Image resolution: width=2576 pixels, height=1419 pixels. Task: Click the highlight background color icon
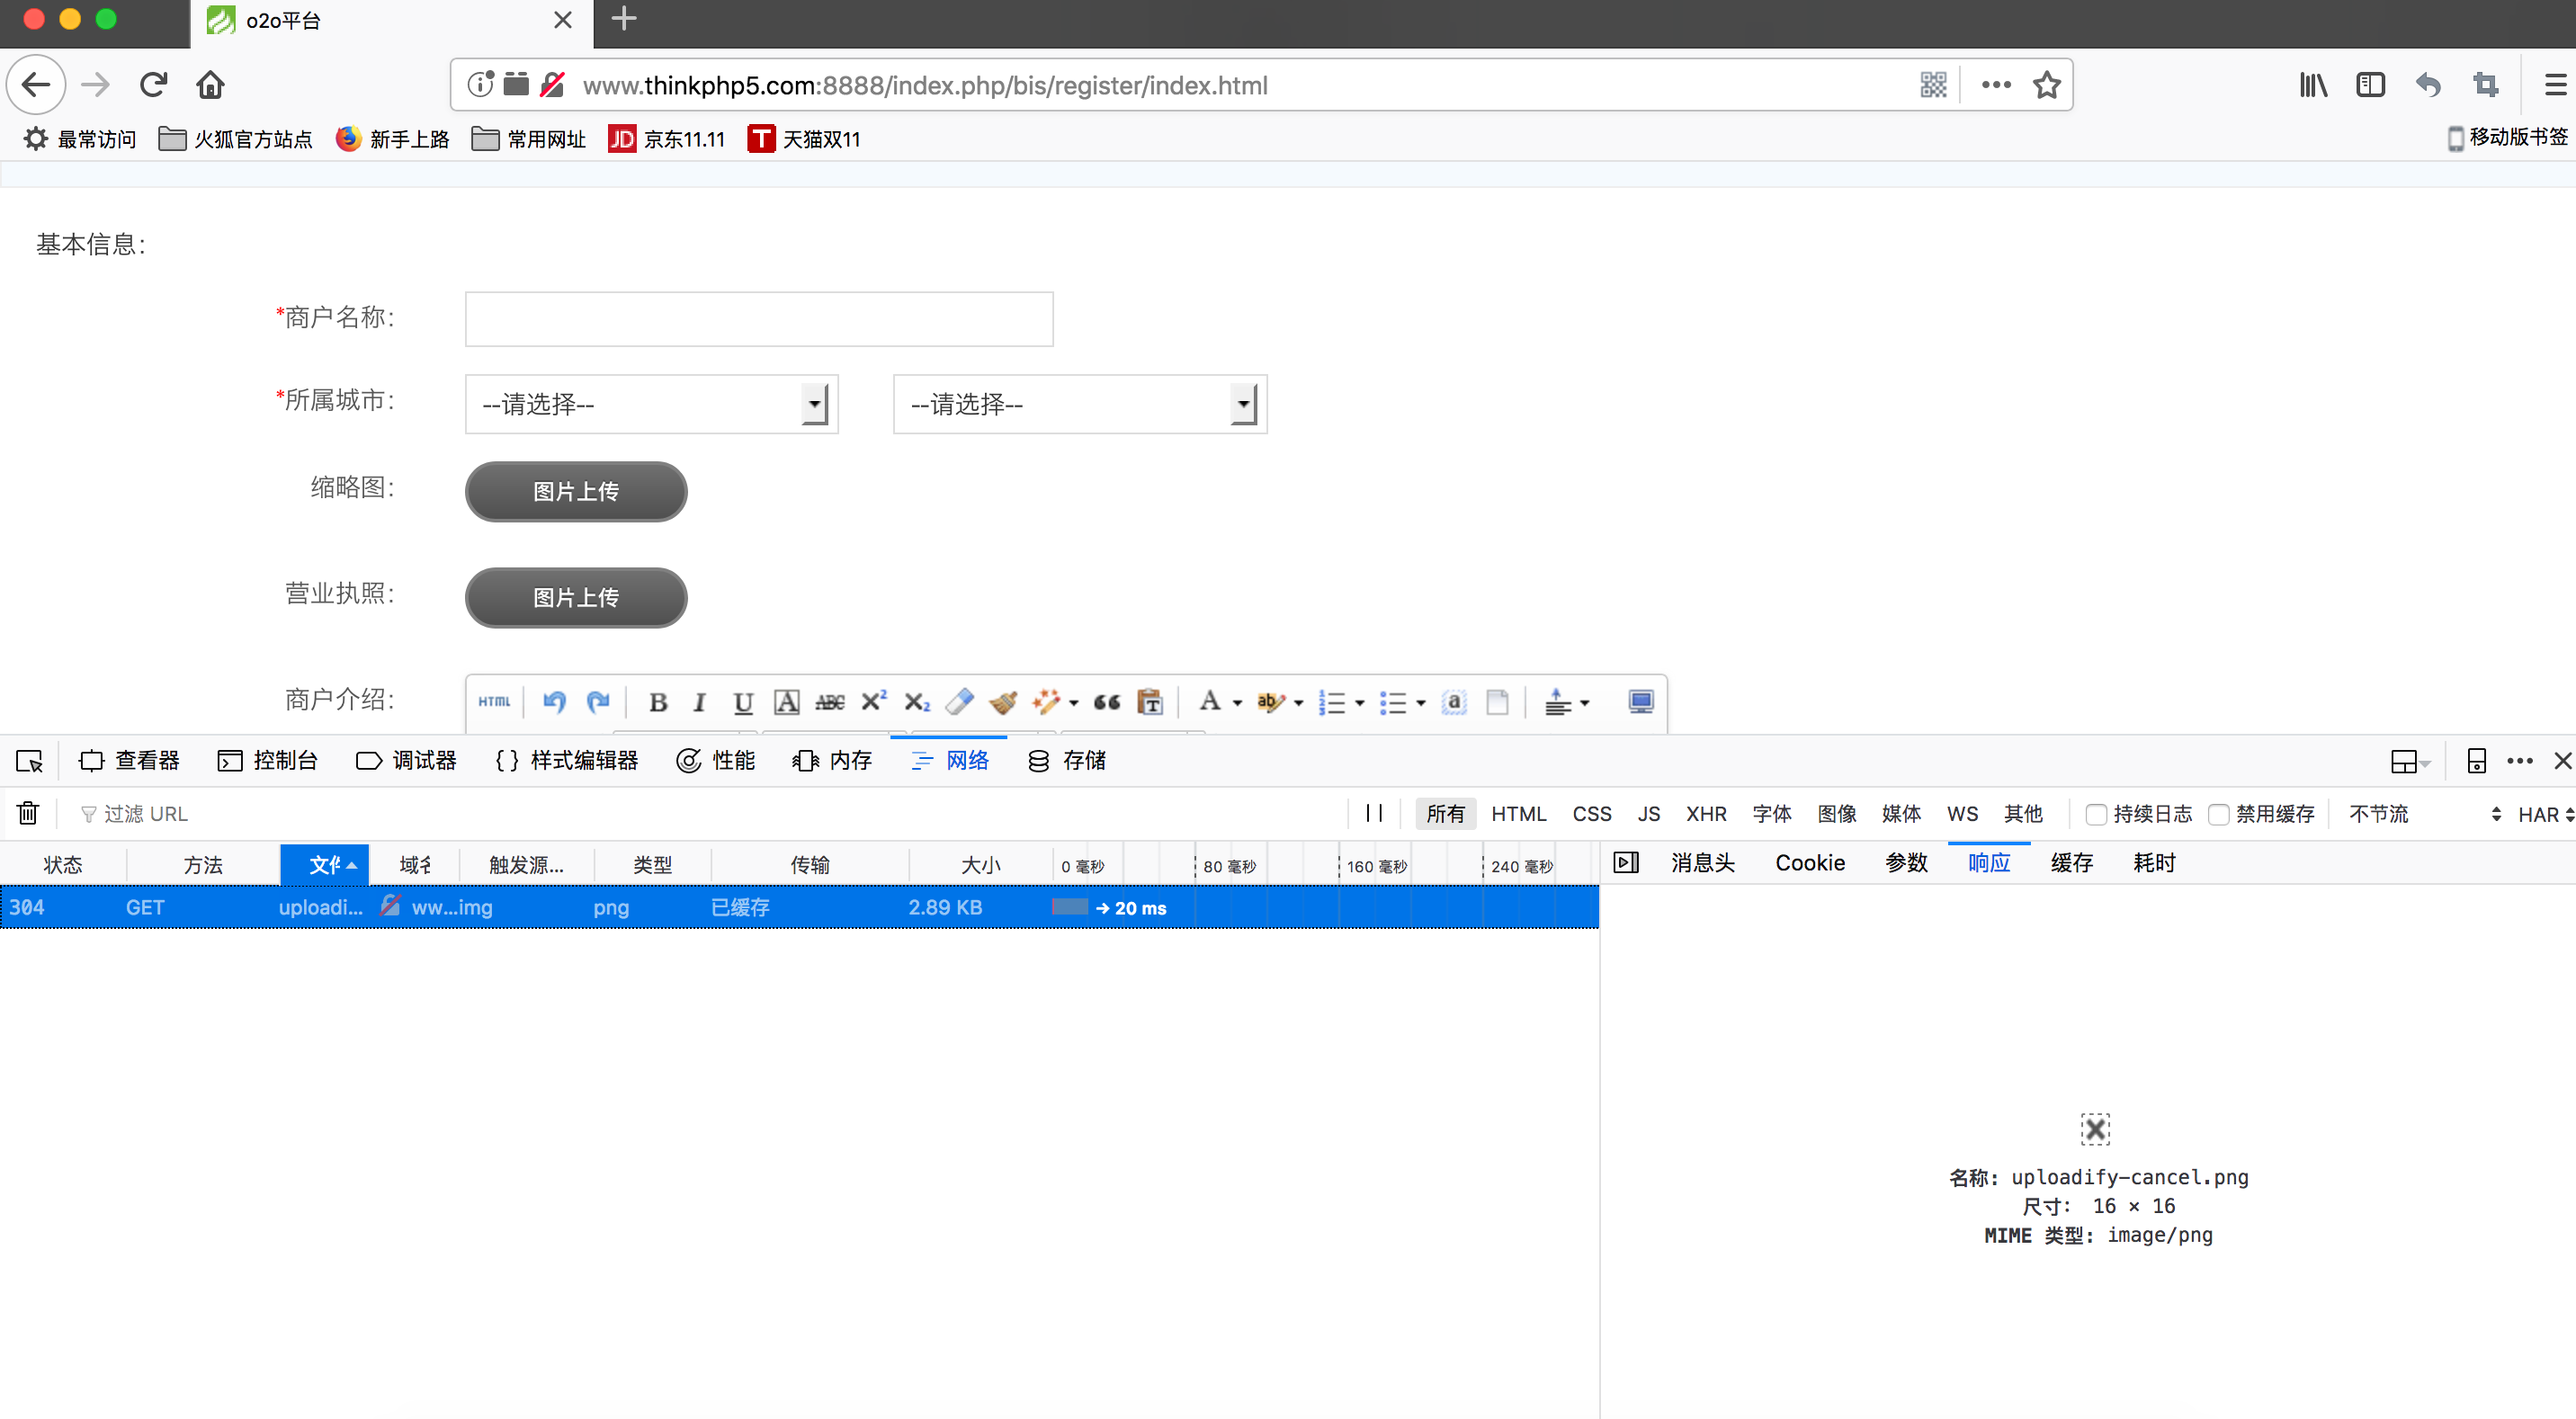pyautogui.click(x=1270, y=702)
